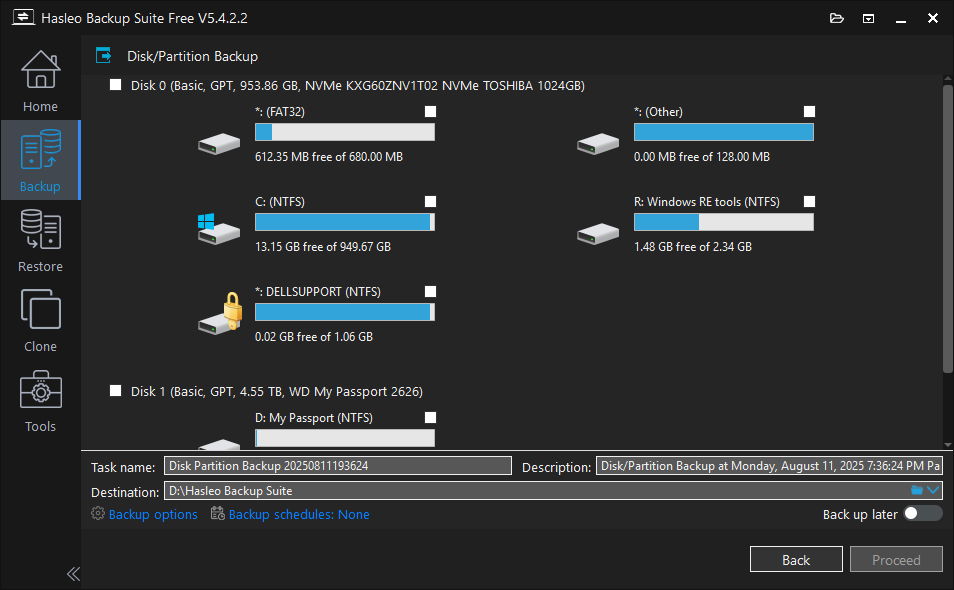Open the Backup options link
Screen dimensions: 954x590
pyautogui.click(x=153, y=515)
